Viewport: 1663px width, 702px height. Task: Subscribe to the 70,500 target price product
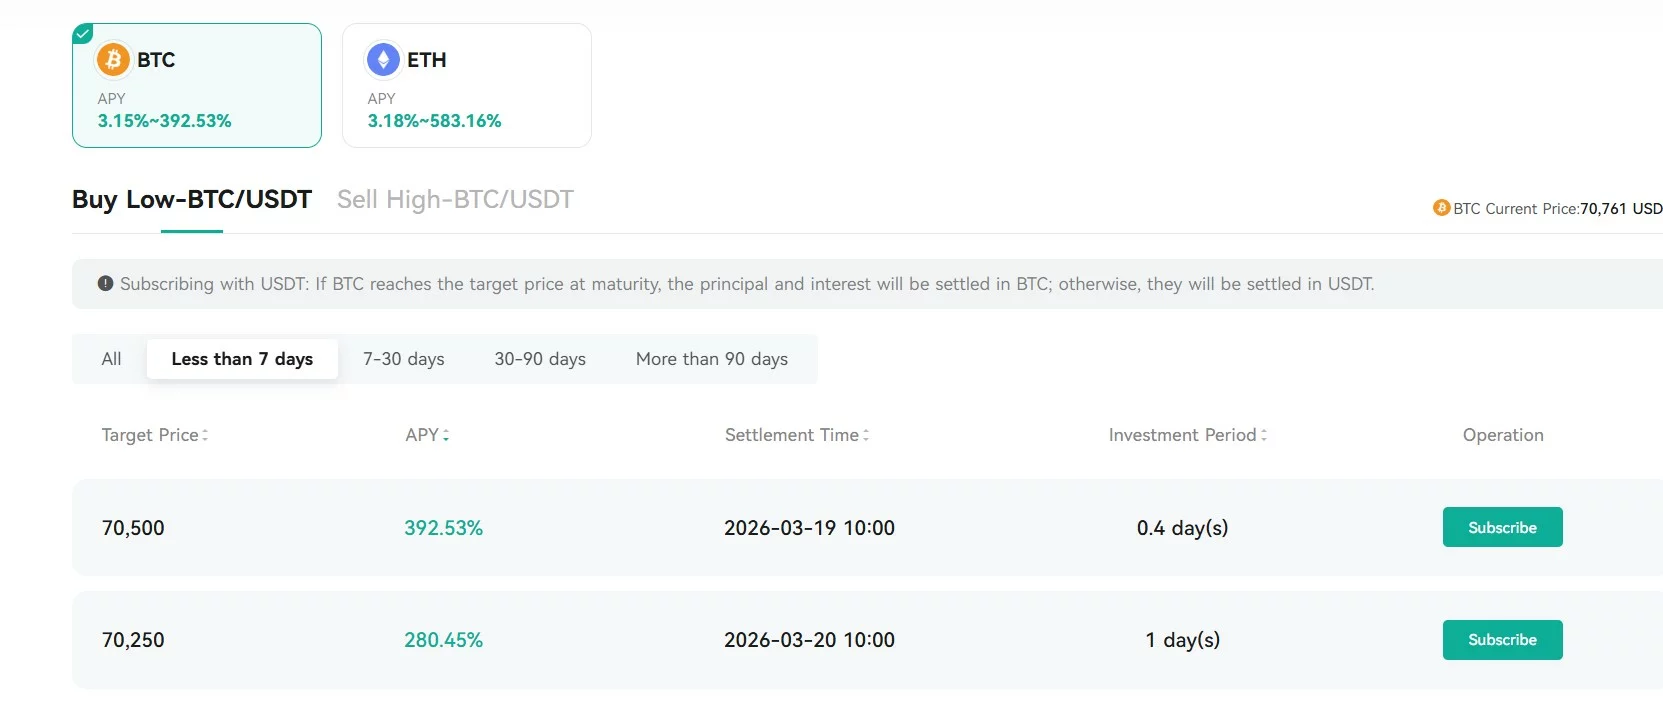tap(1502, 527)
